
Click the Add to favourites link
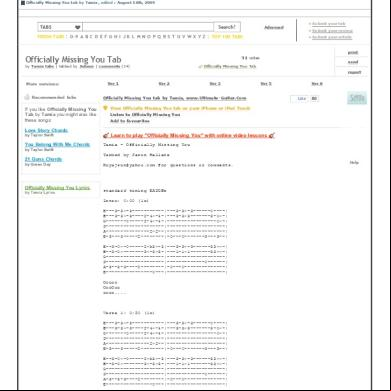coord(130,121)
